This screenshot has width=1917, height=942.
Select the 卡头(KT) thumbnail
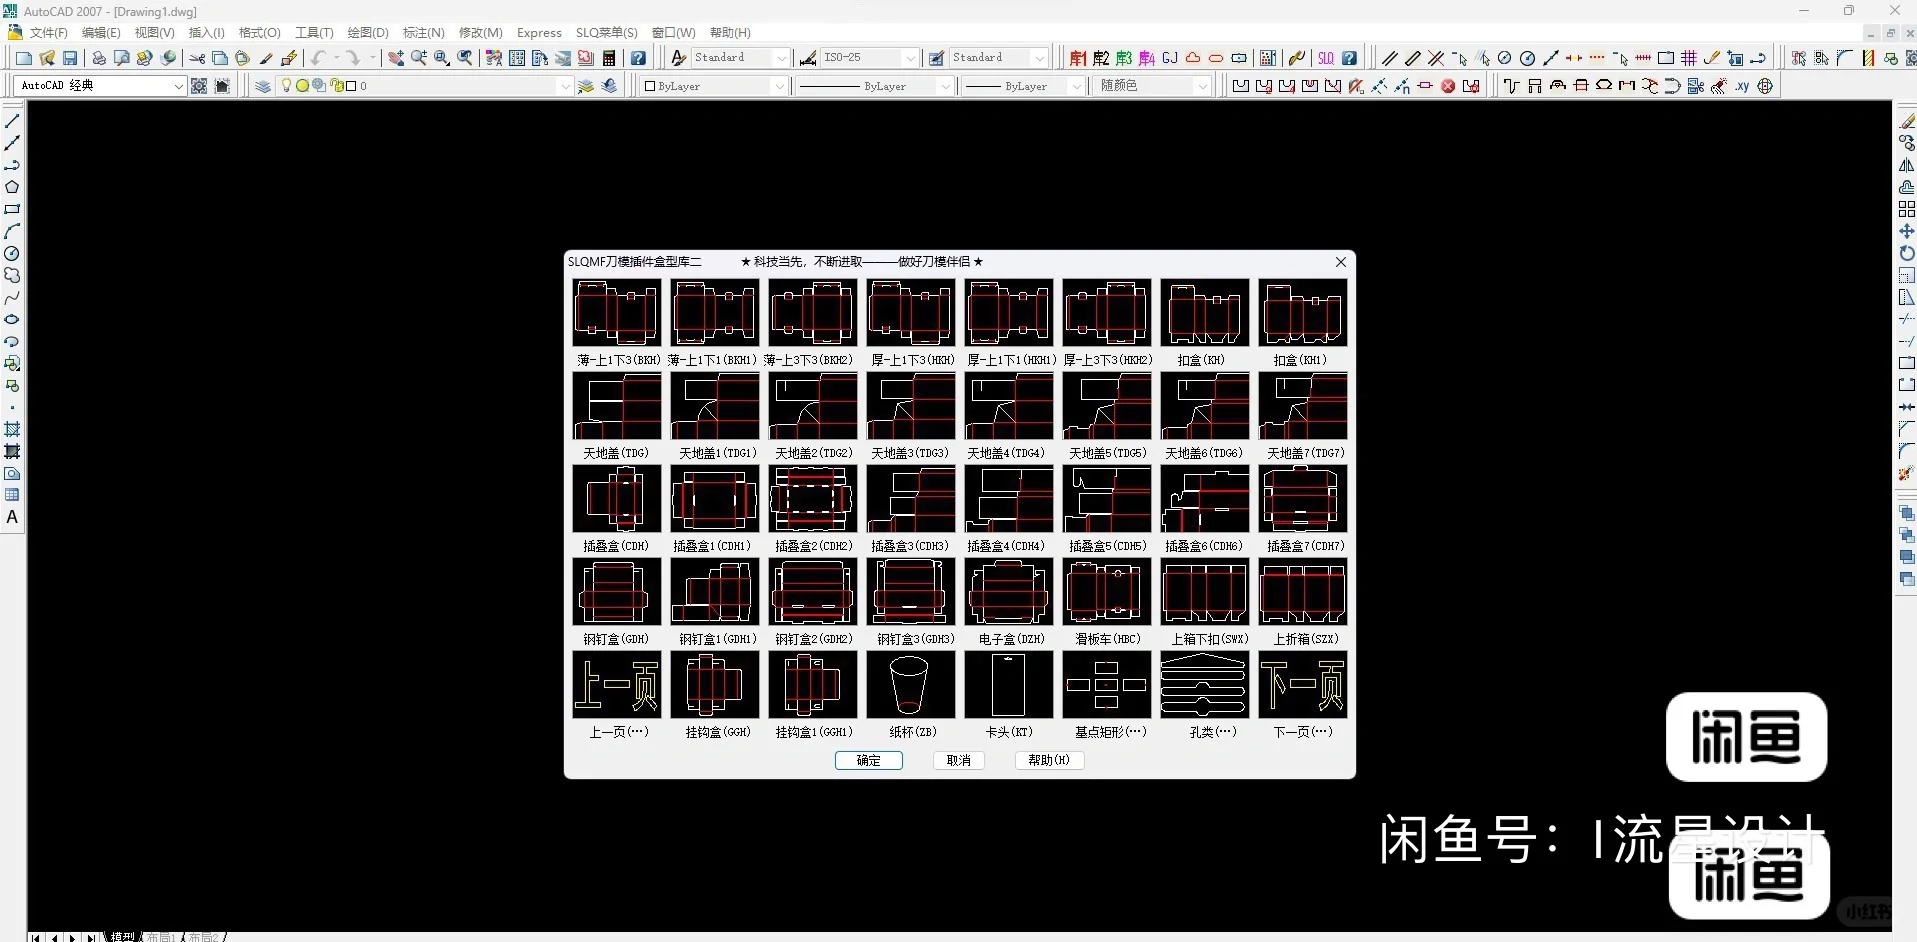(x=1009, y=685)
